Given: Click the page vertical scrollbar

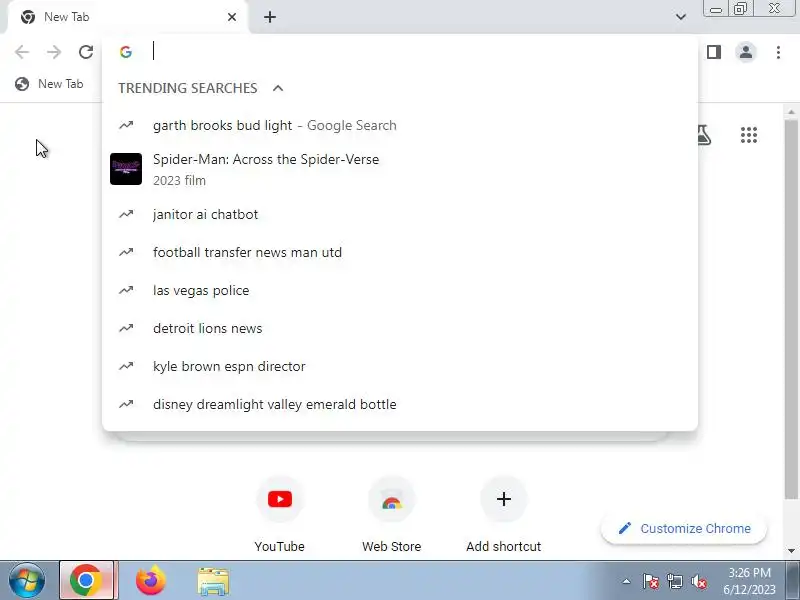Looking at the screenshot, I should click(x=791, y=310).
